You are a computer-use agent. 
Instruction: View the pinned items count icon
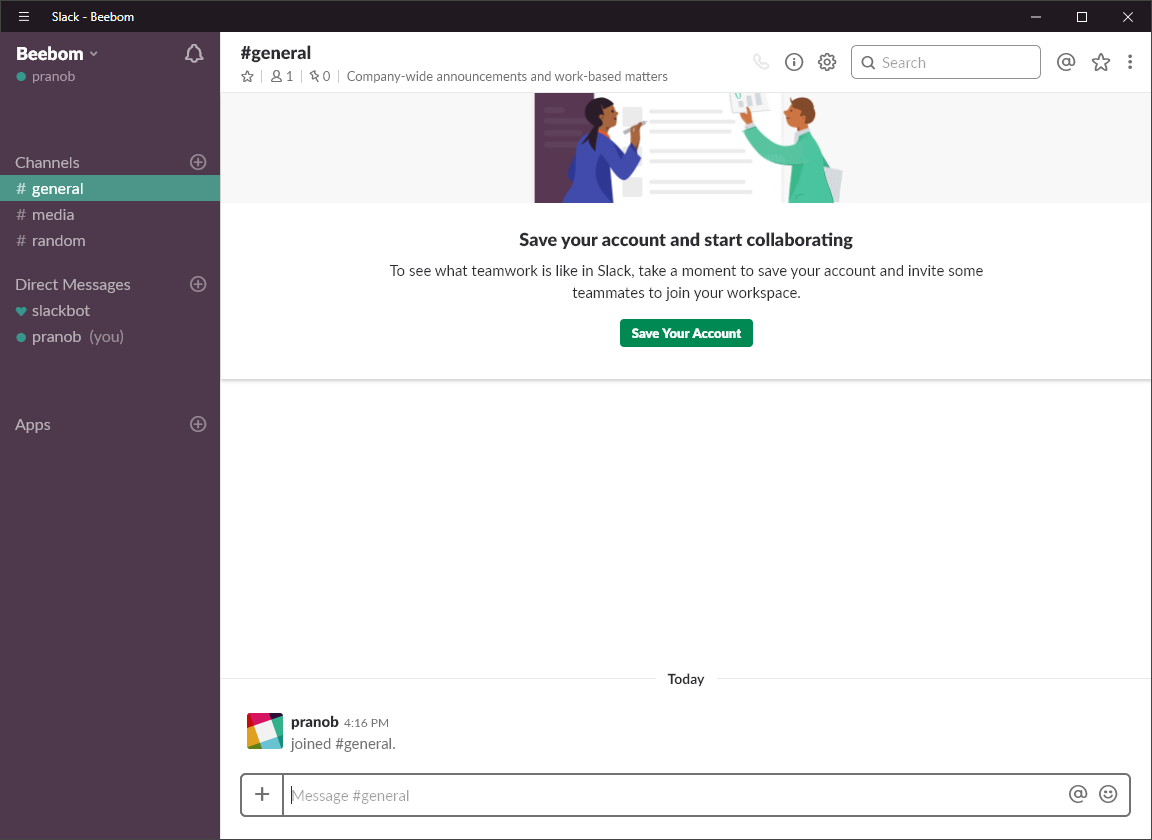coord(320,76)
